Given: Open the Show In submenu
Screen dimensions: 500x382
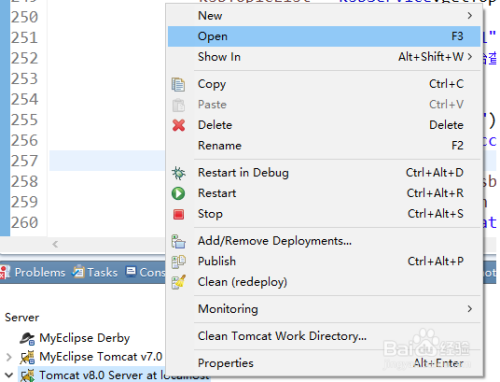Looking at the screenshot, I should pyautogui.click(x=324, y=57).
